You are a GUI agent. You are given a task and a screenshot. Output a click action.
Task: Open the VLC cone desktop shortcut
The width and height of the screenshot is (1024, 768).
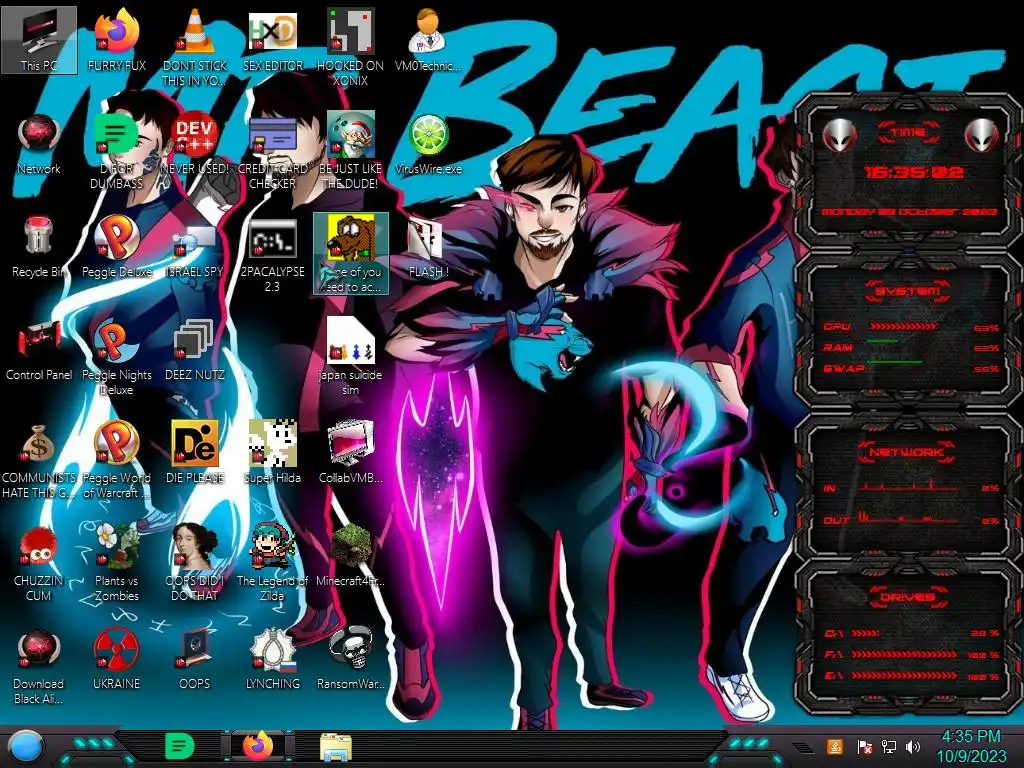(195, 47)
